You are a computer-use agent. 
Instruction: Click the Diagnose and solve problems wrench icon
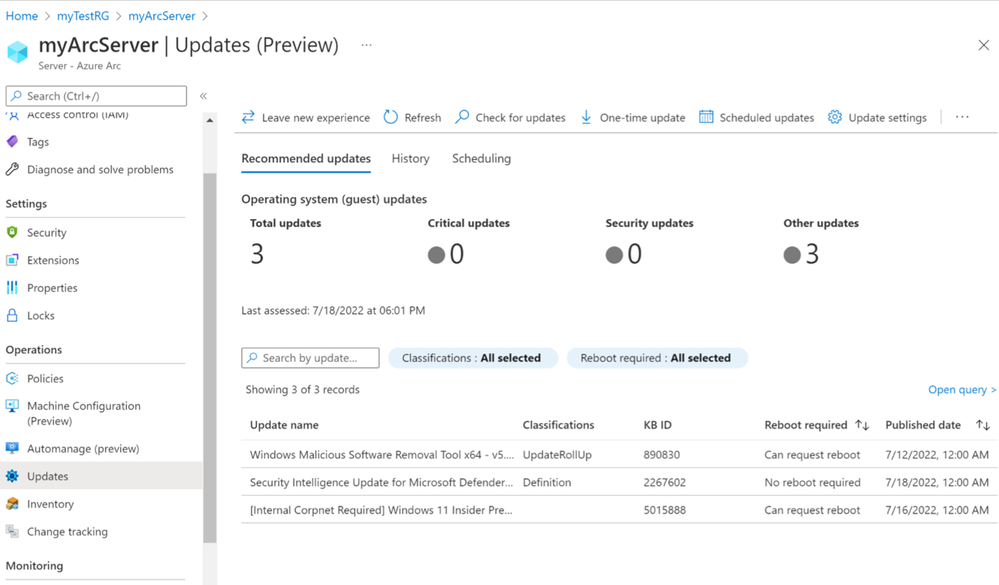pyautogui.click(x=12, y=169)
